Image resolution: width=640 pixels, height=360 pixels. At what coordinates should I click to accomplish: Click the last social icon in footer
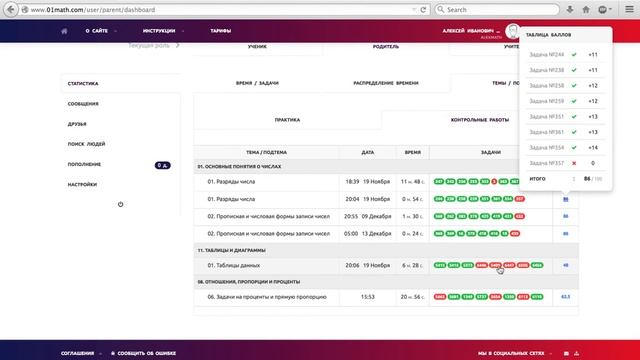(576, 353)
